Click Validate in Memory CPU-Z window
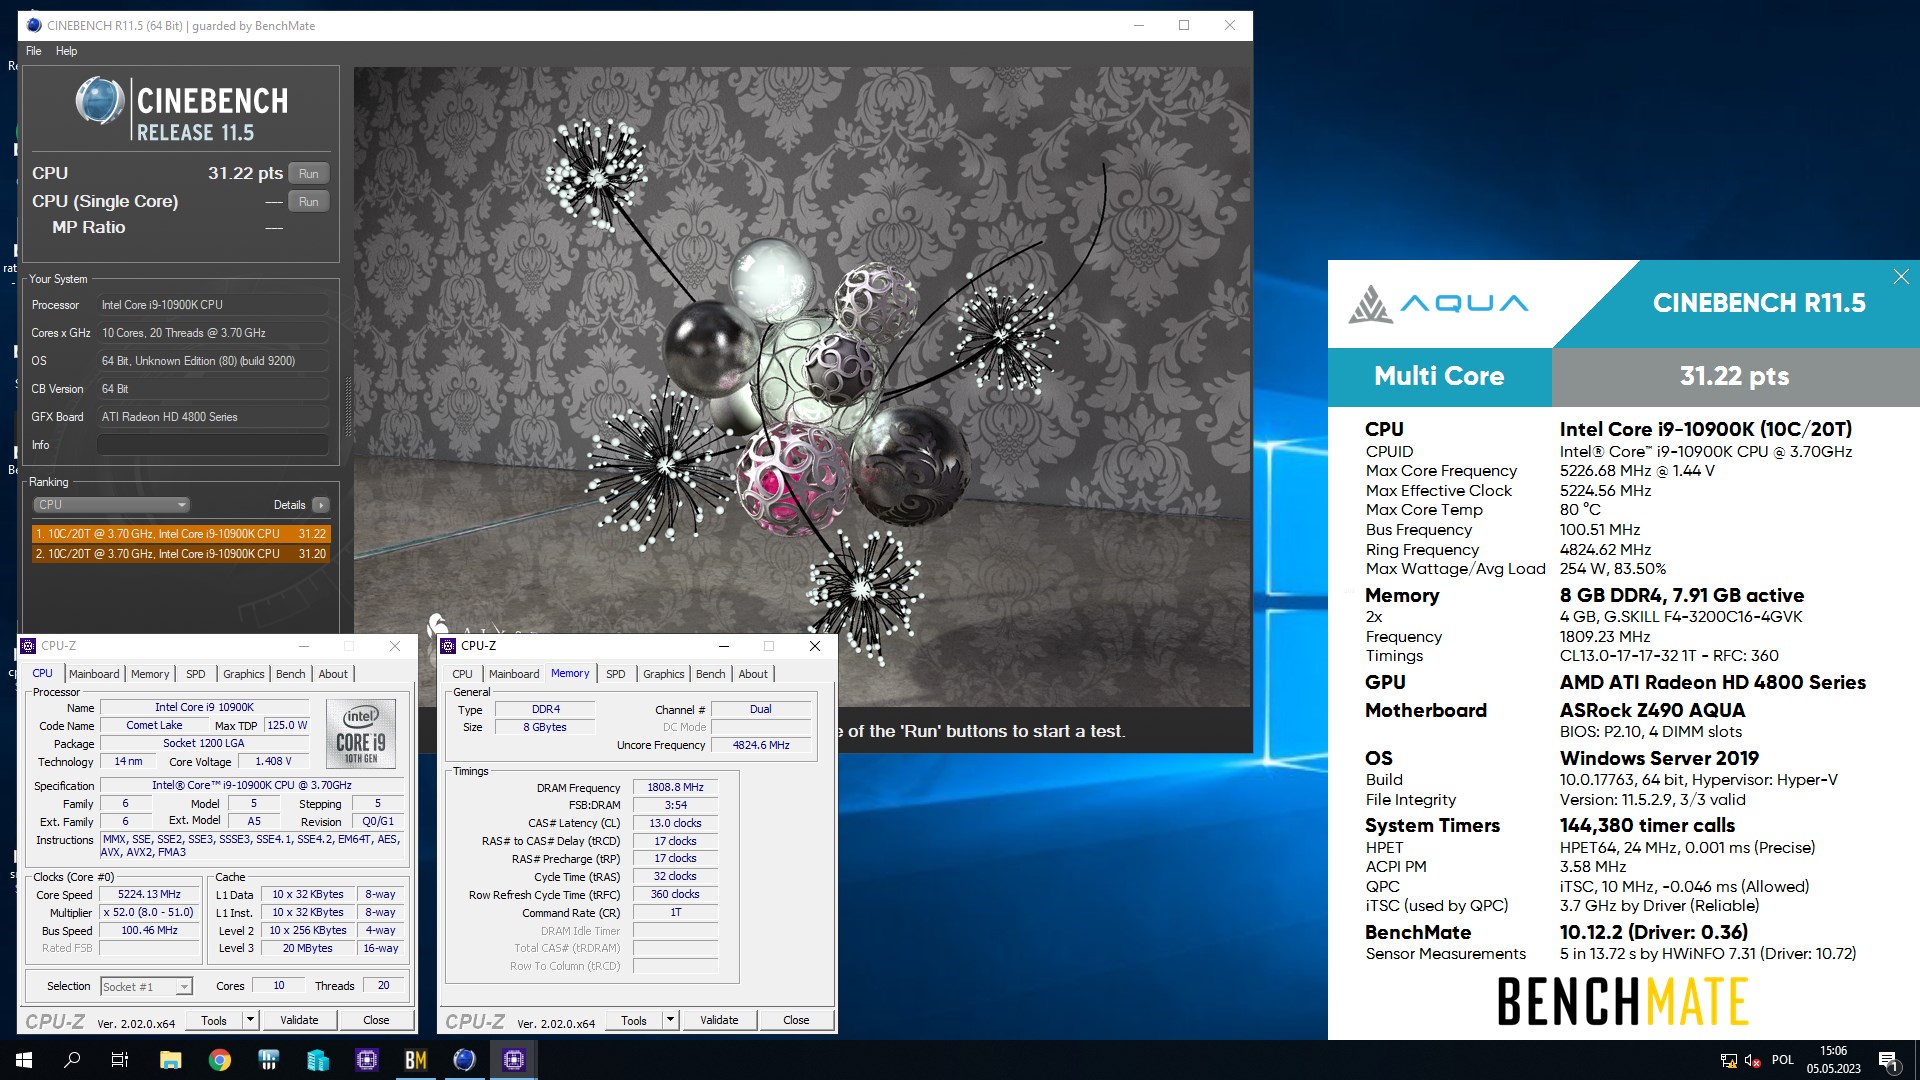The height and width of the screenshot is (1080, 1920). click(719, 1020)
